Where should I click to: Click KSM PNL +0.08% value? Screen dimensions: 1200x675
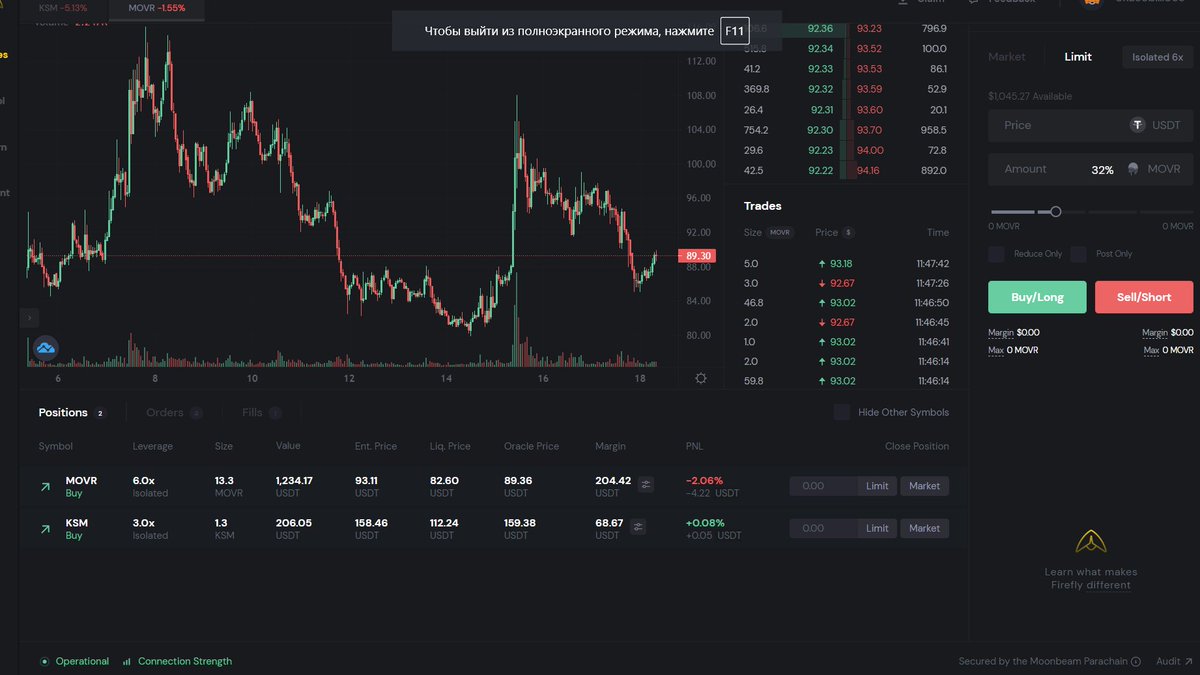pos(705,522)
